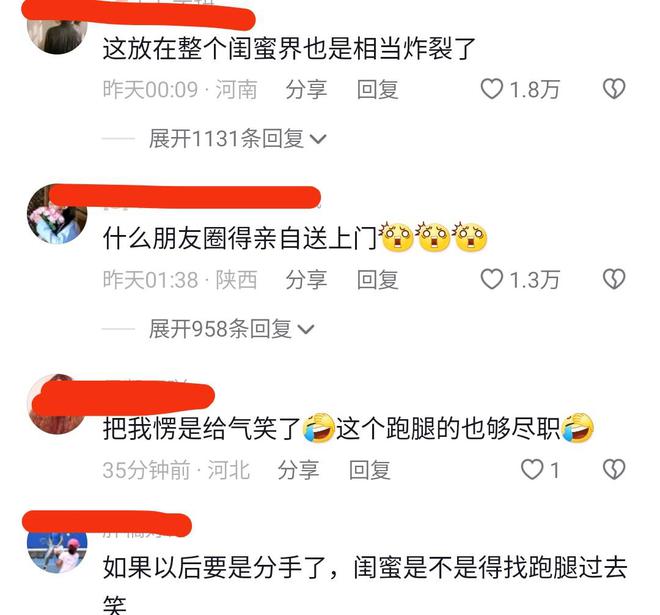Share the 陕西 comment via 分享
The width and height of the screenshot is (660, 615).
(306, 280)
